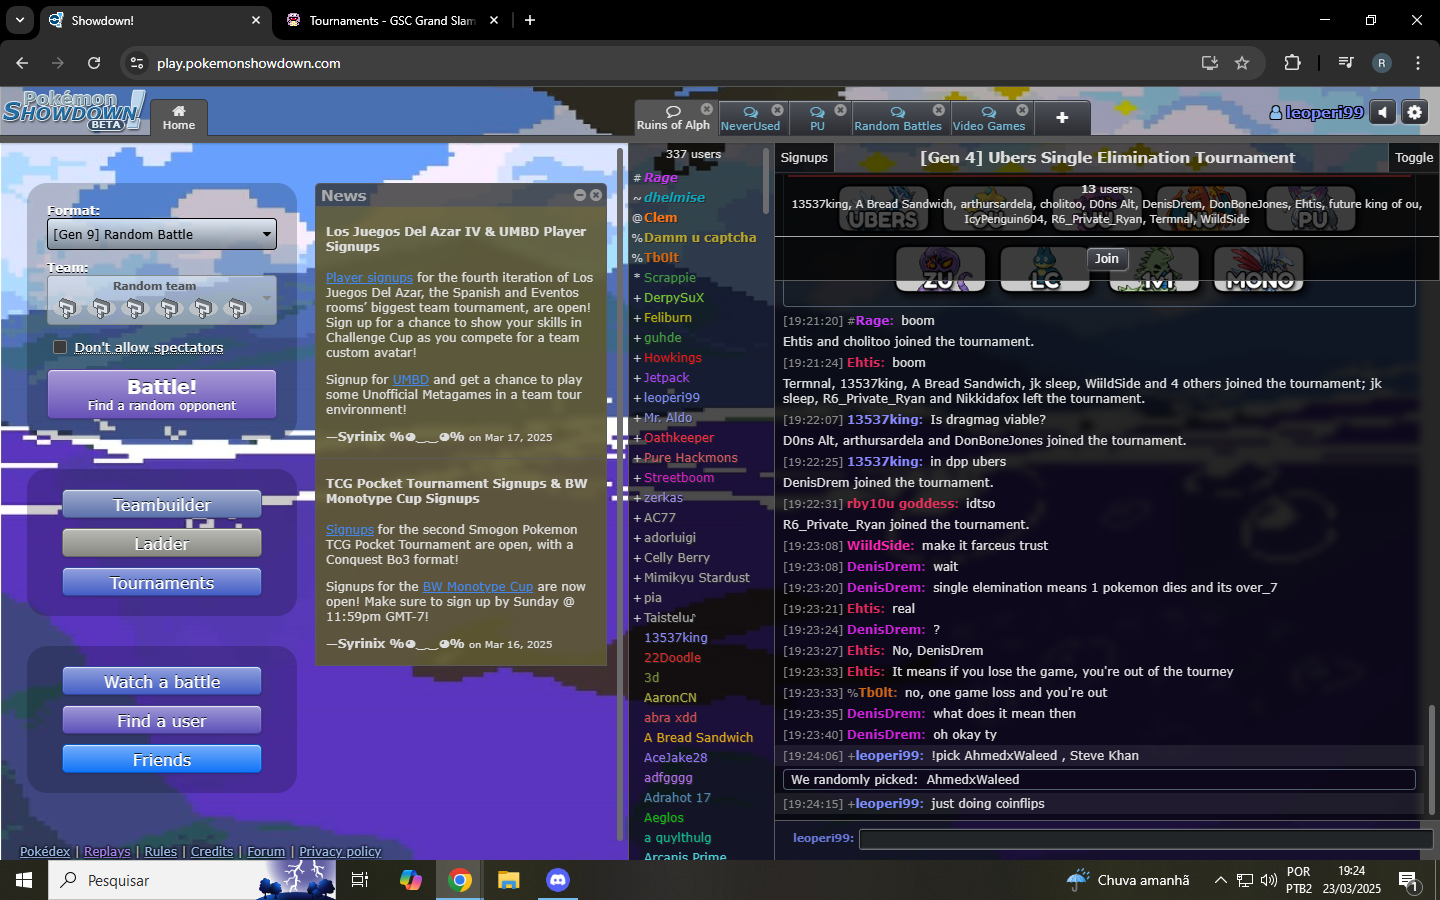Open the Random team selector

click(162, 300)
